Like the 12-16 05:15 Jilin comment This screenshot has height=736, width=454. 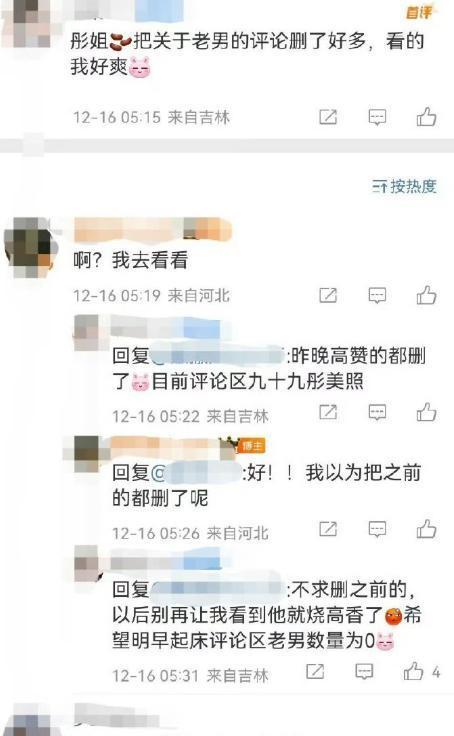[x=426, y=117]
